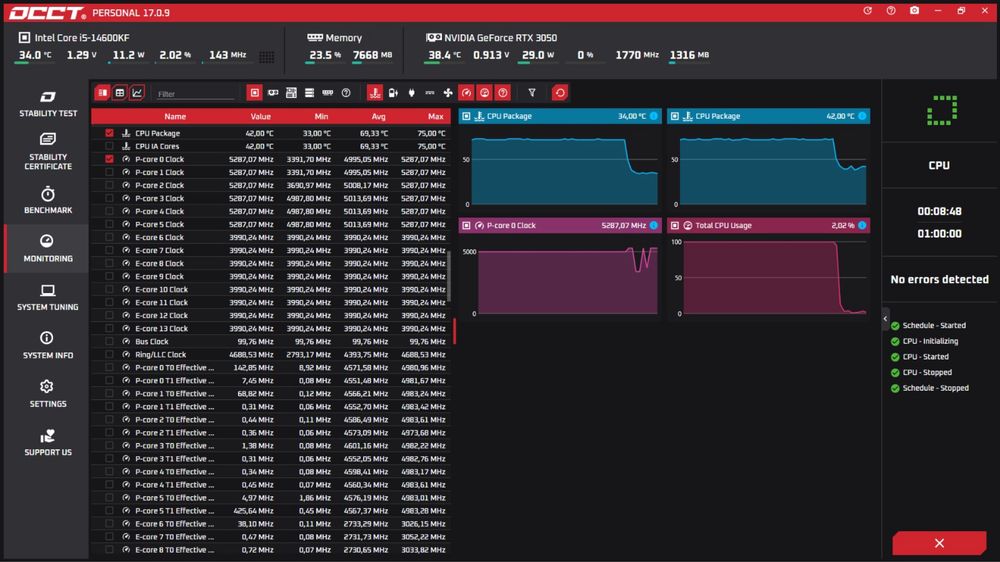Toggle CPU sensors filter icon
Screen dimensions: 1000x562
point(254,93)
